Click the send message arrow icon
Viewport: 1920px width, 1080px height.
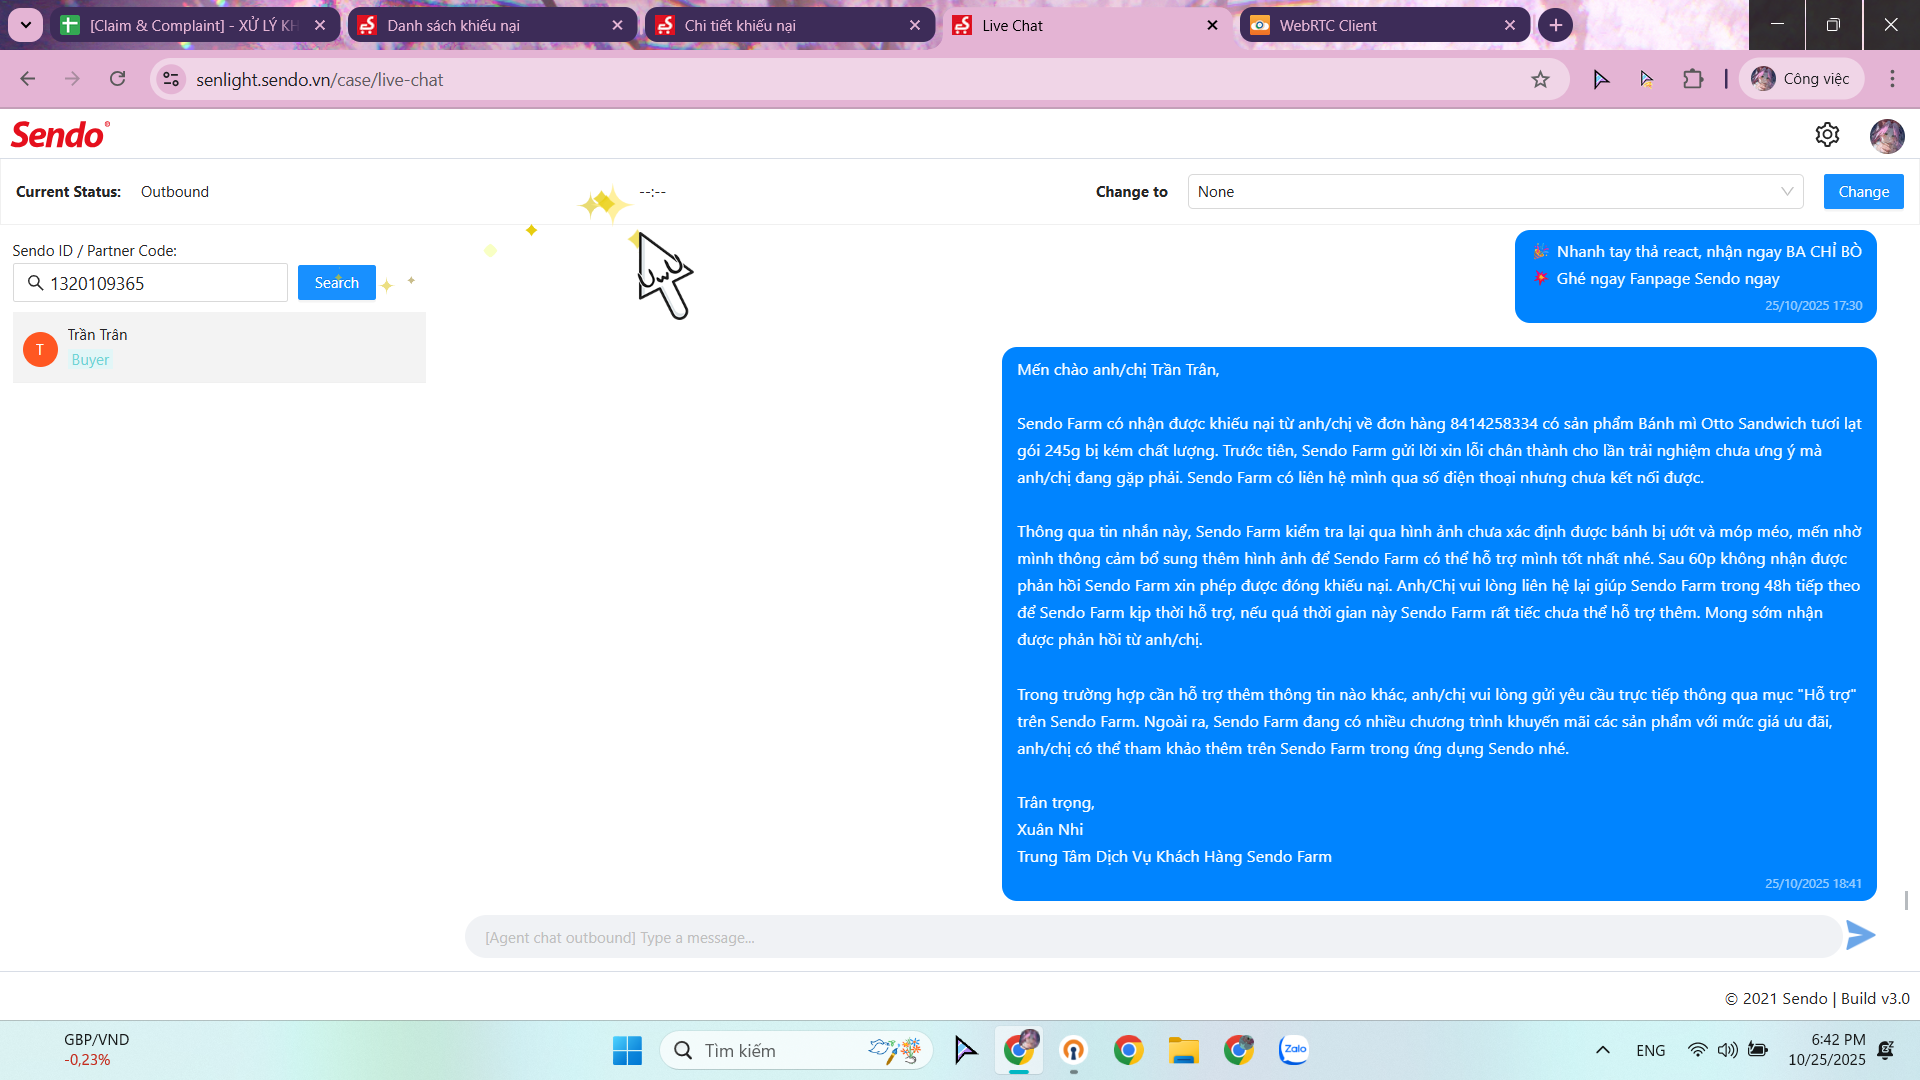coord(1860,936)
